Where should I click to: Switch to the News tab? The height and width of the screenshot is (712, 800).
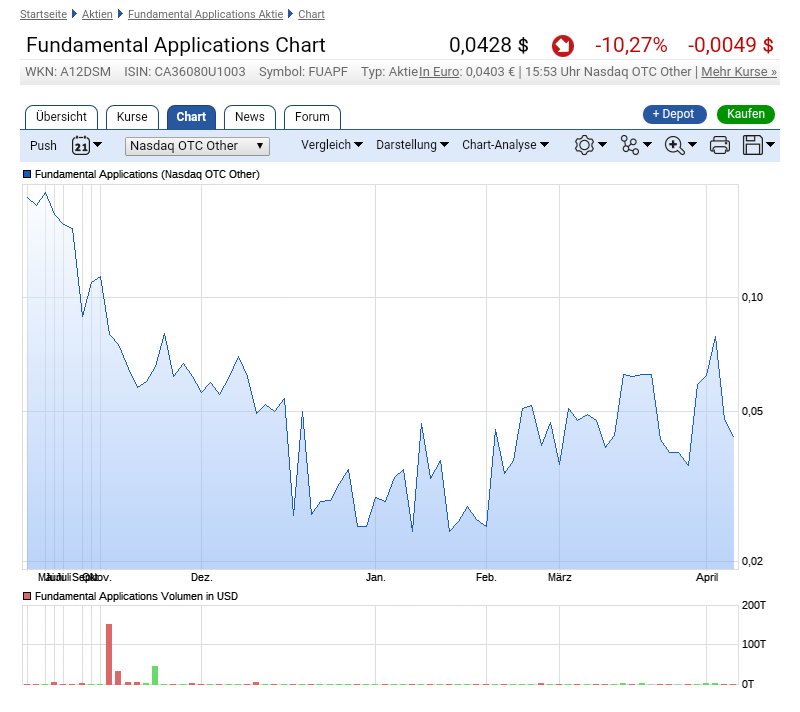point(249,117)
